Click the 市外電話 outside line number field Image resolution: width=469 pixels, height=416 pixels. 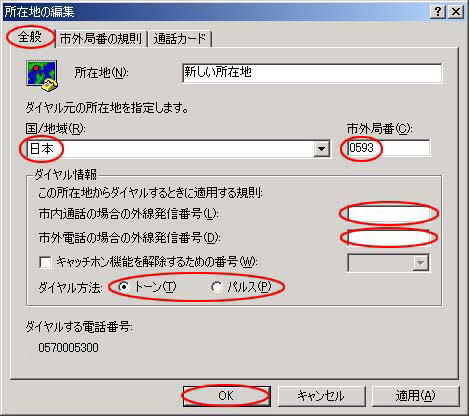click(389, 238)
